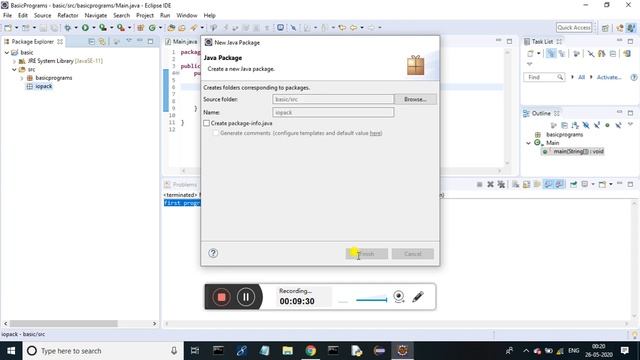Toggle Hide Static Members in Outline

pyautogui.click(x=597, y=125)
